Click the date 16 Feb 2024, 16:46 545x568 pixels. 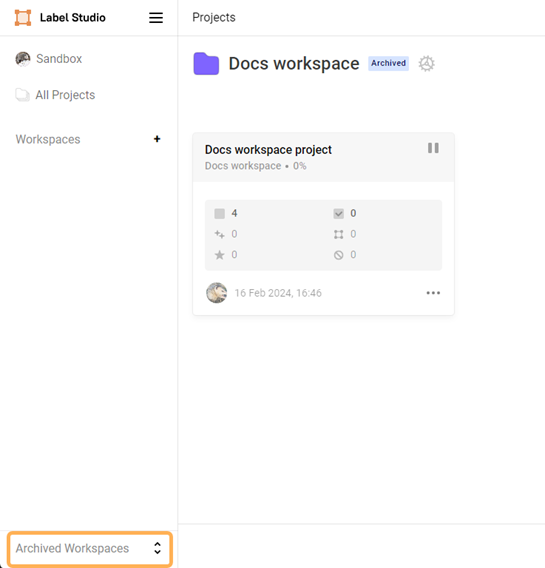pos(278,293)
